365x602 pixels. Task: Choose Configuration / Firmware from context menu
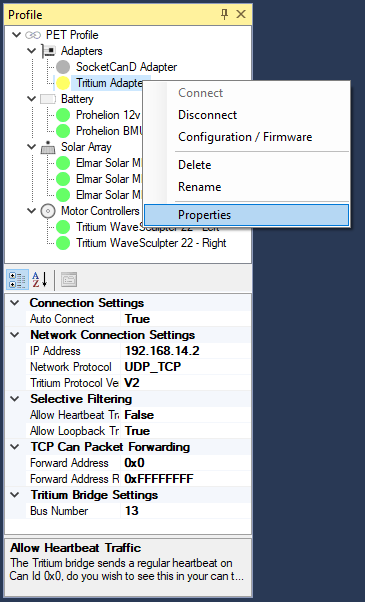click(246, 137)
